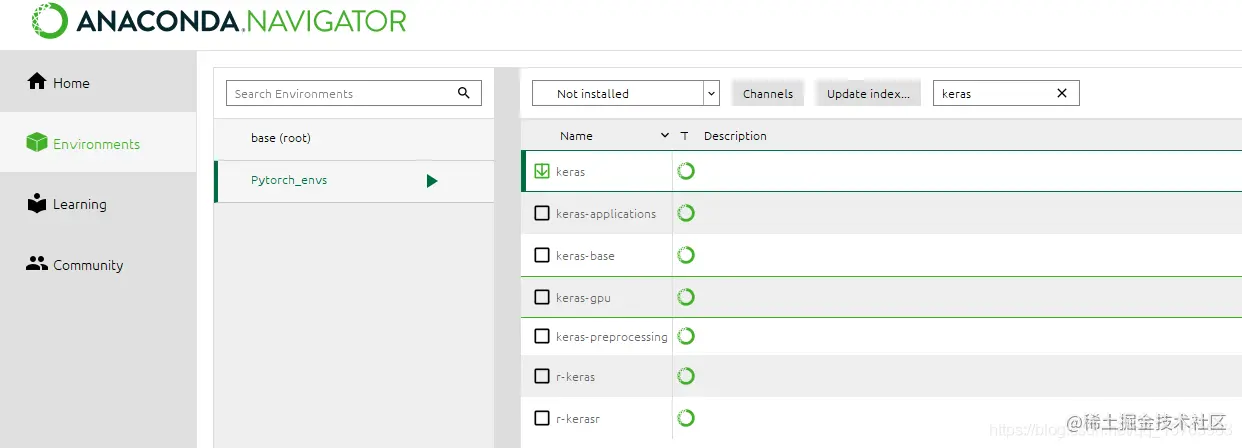Check the r-keras package checkbox
The height and width of the screenshot is (448, 1242).
pos(542,377)
